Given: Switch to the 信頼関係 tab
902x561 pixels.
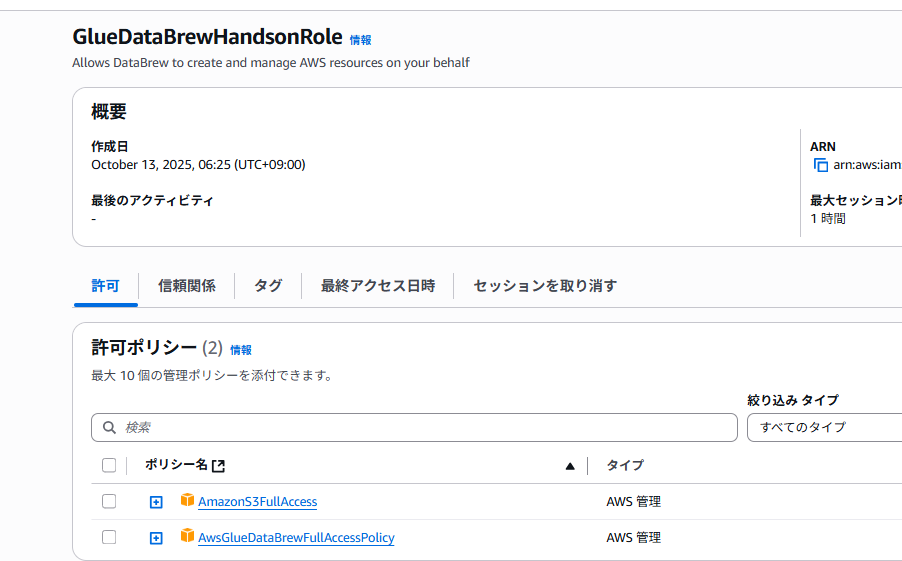Looking at the screenshot, I should (x=186, y=286).
